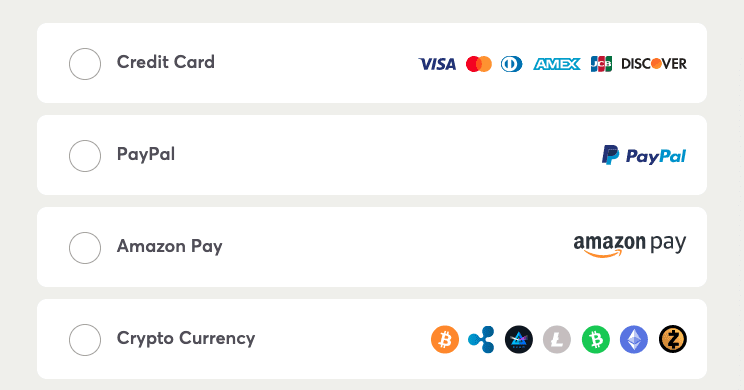Click the green Bitcoin Cash icon
Image resolution: width=744 pixels, height=390 pixels.
(x=596, y=340)
